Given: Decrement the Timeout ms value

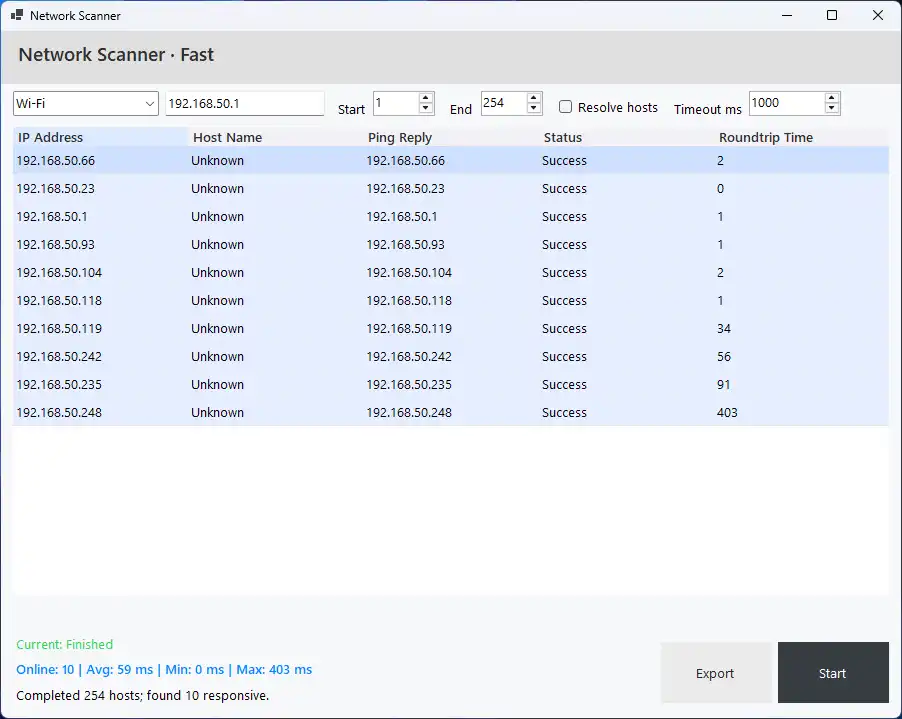Looking at the screenshot, I should 831,108.
